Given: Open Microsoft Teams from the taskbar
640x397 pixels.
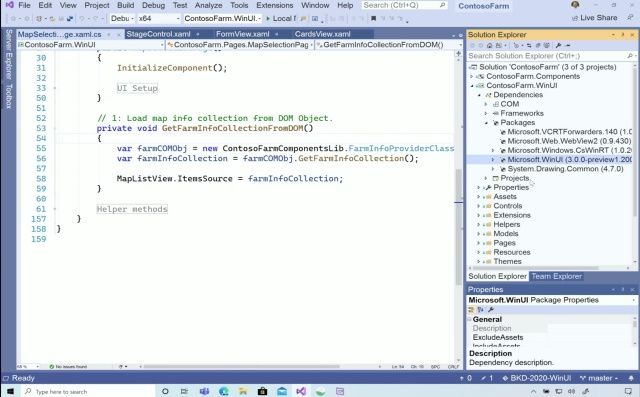Looking at the screenshot, I should 204,391.
